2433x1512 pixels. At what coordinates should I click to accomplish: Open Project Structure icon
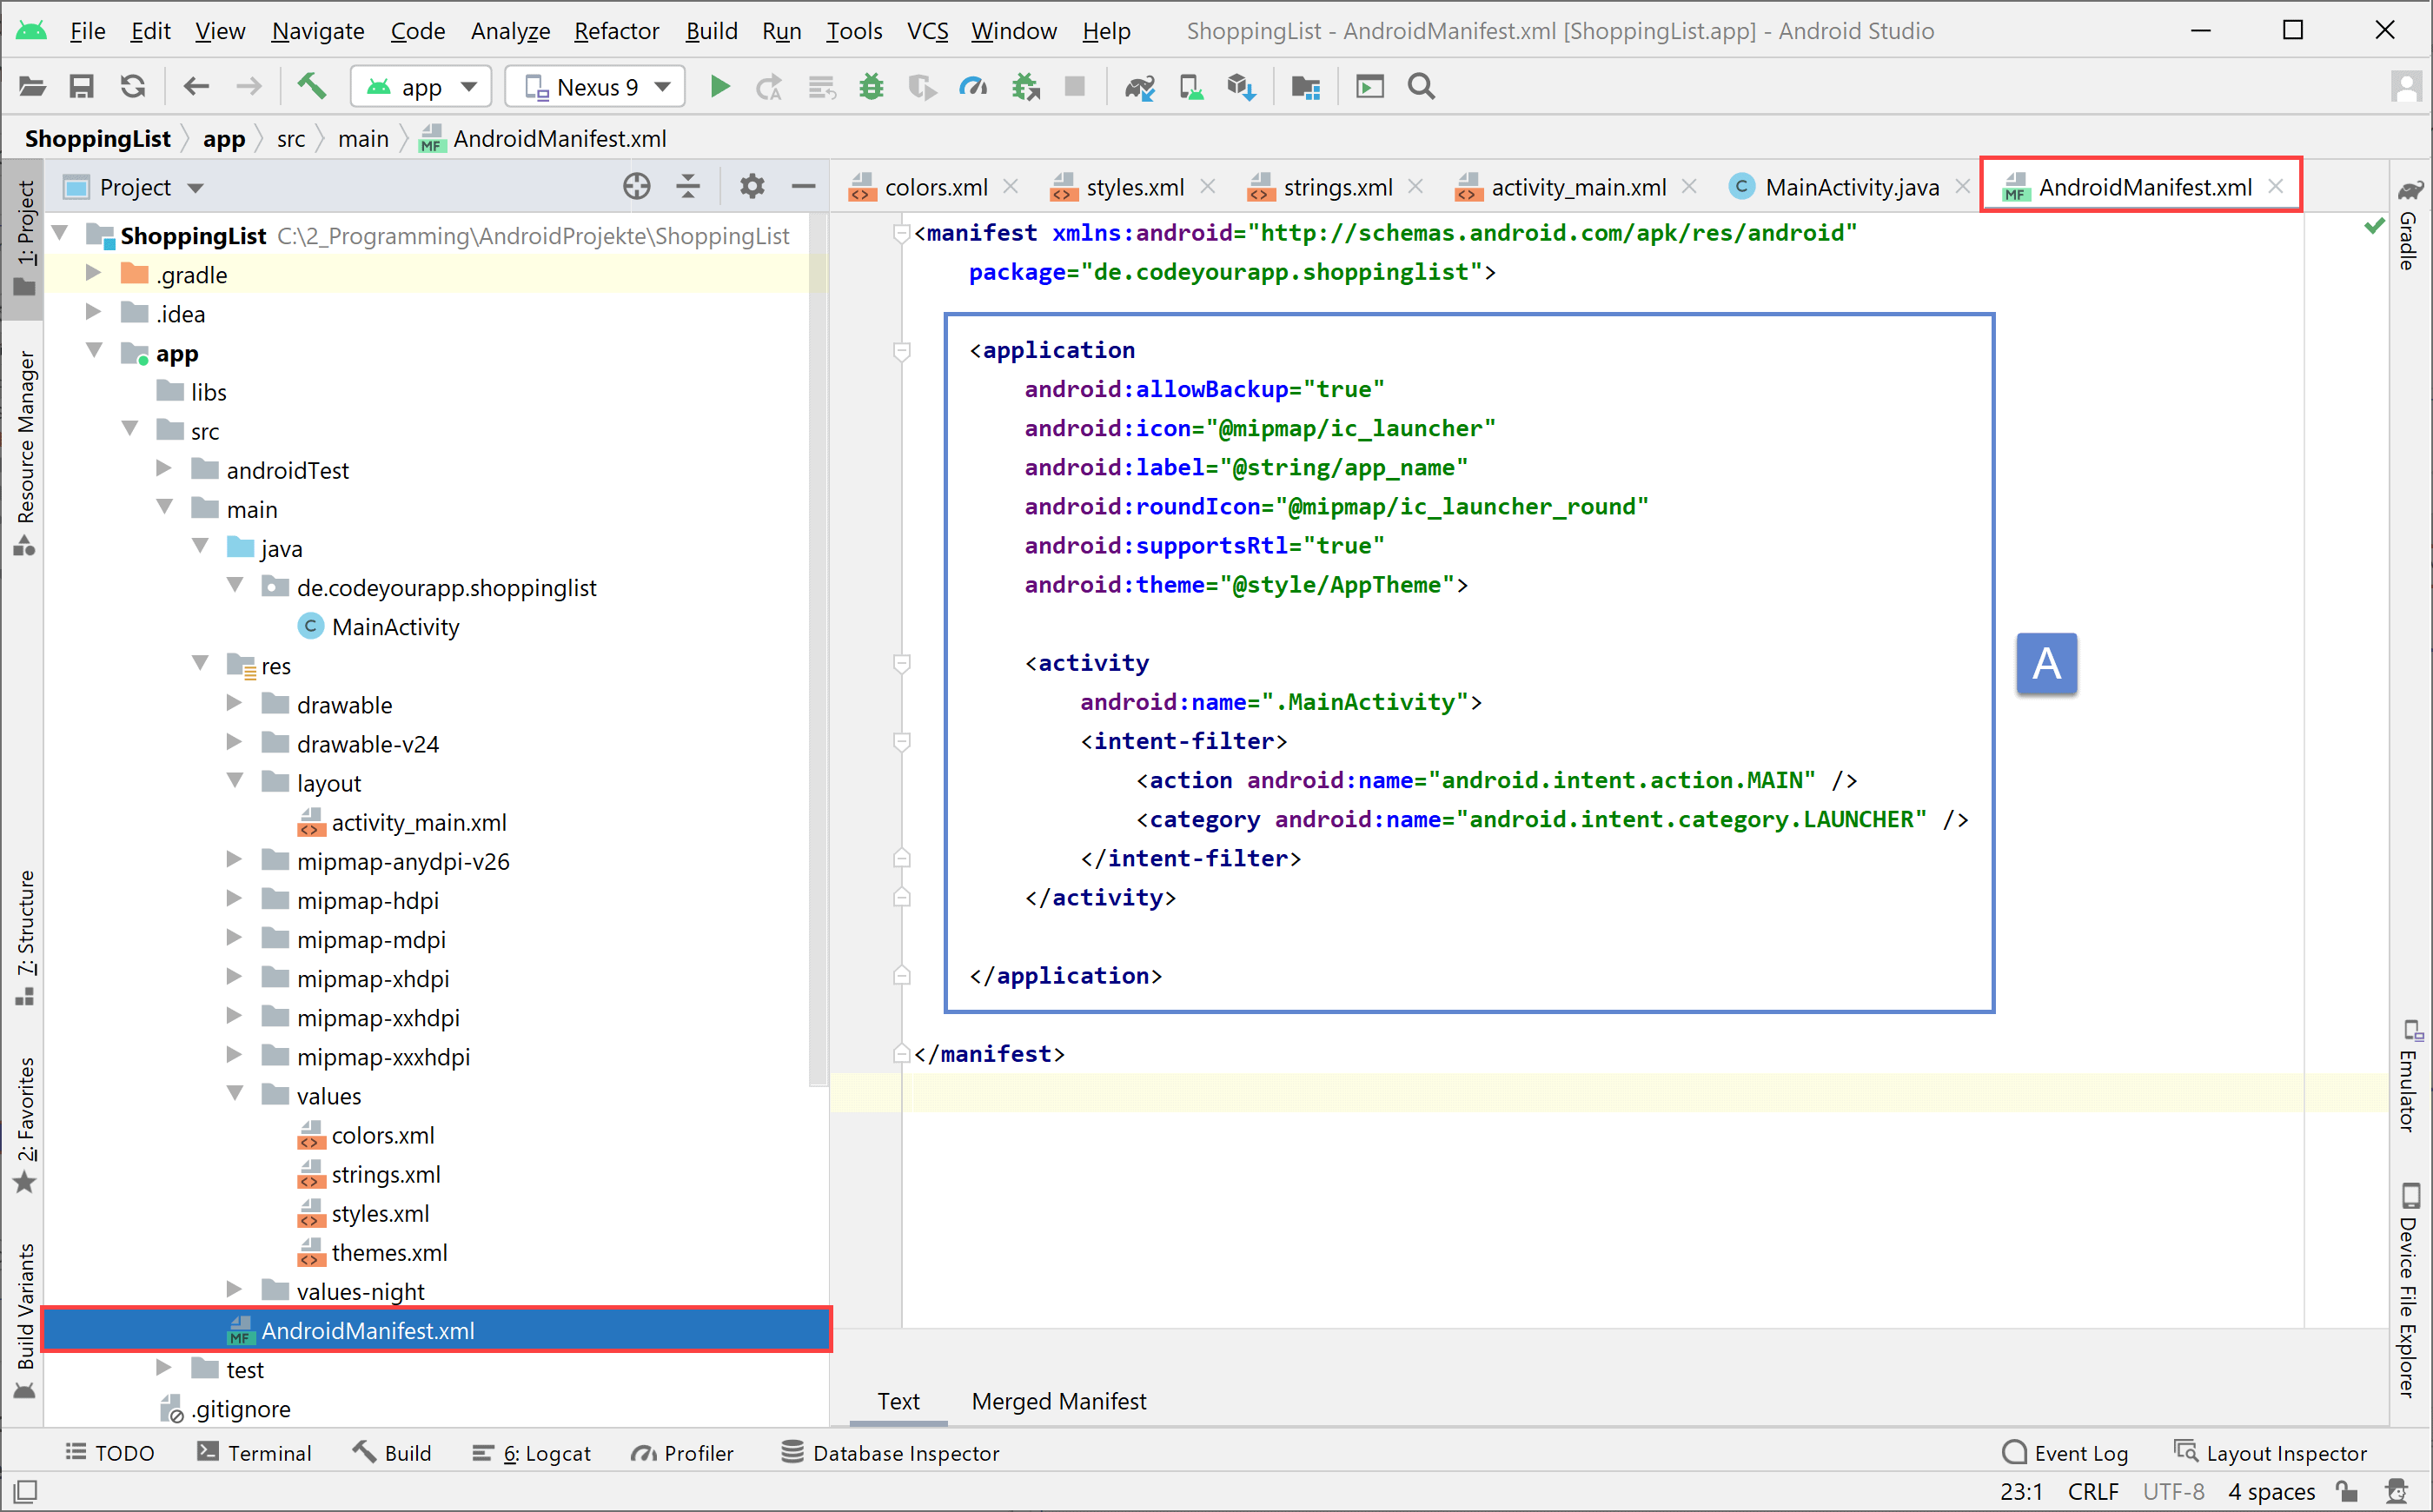(1306, 87)
